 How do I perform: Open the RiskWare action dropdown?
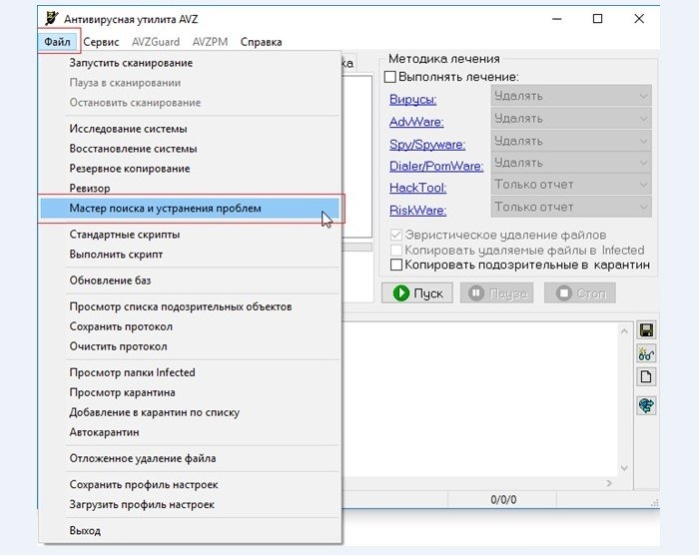(571, 207)
